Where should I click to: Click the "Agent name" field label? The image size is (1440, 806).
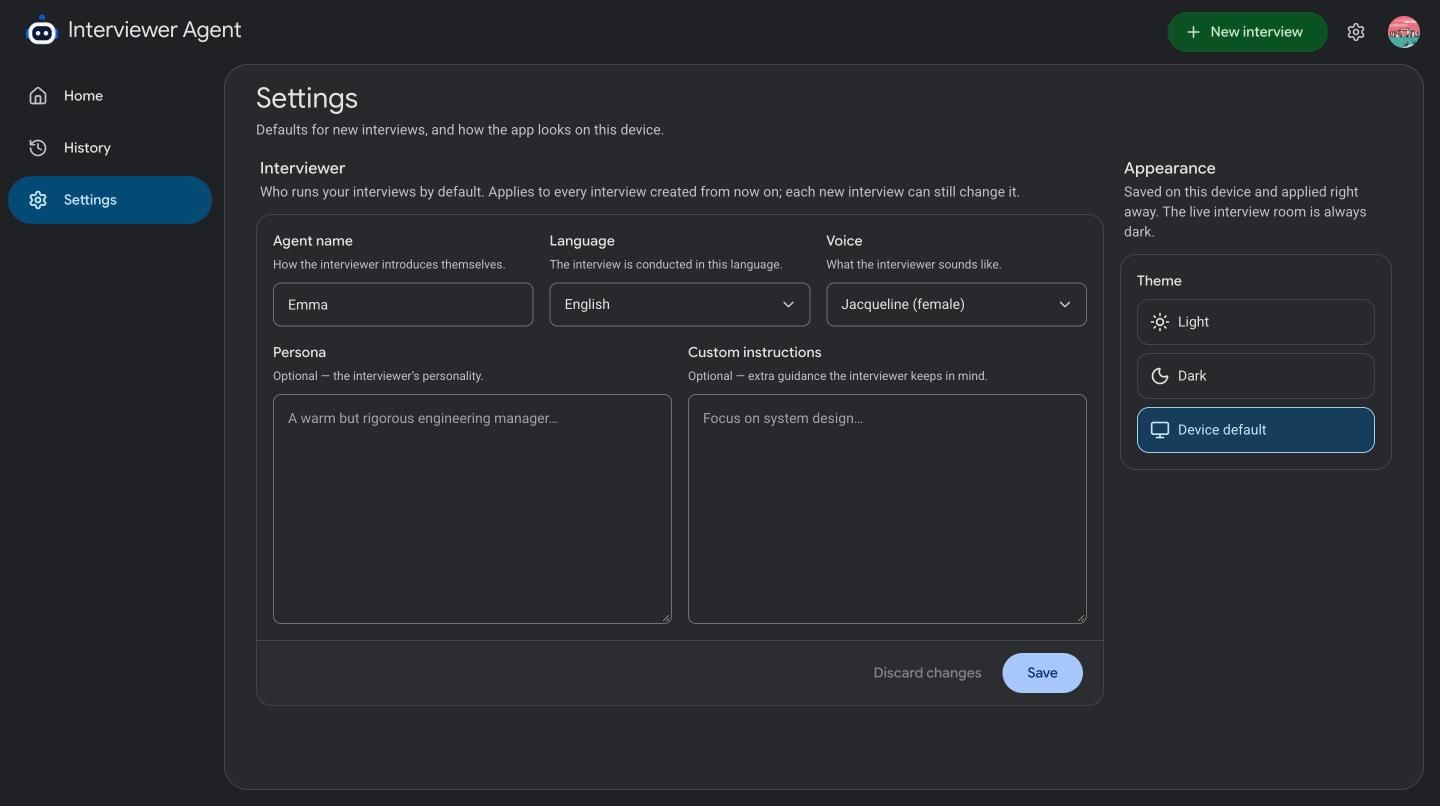313,241
